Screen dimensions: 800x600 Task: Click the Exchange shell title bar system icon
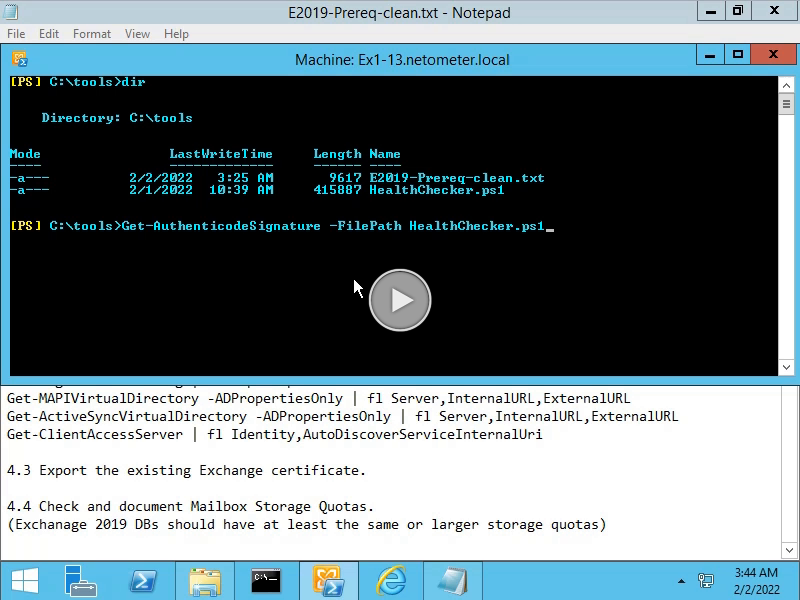point(19,59)
